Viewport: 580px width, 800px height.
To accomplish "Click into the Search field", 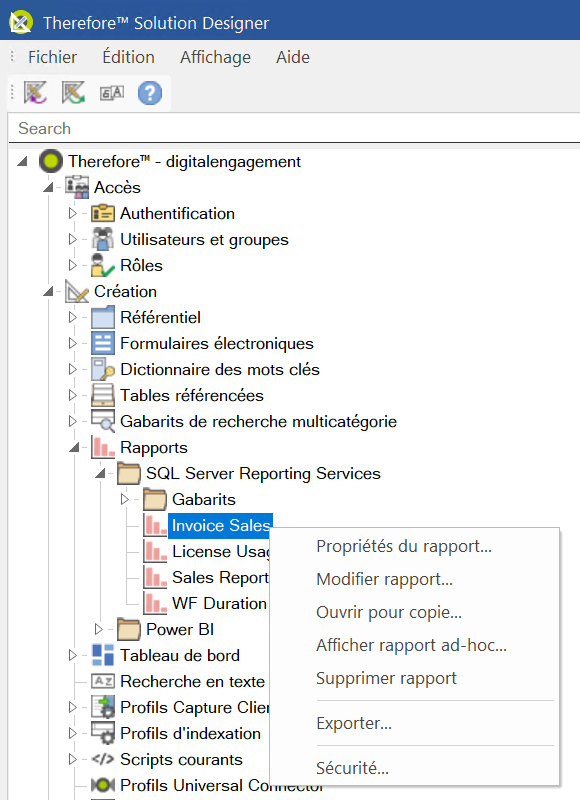I will (x=294, y=129).
